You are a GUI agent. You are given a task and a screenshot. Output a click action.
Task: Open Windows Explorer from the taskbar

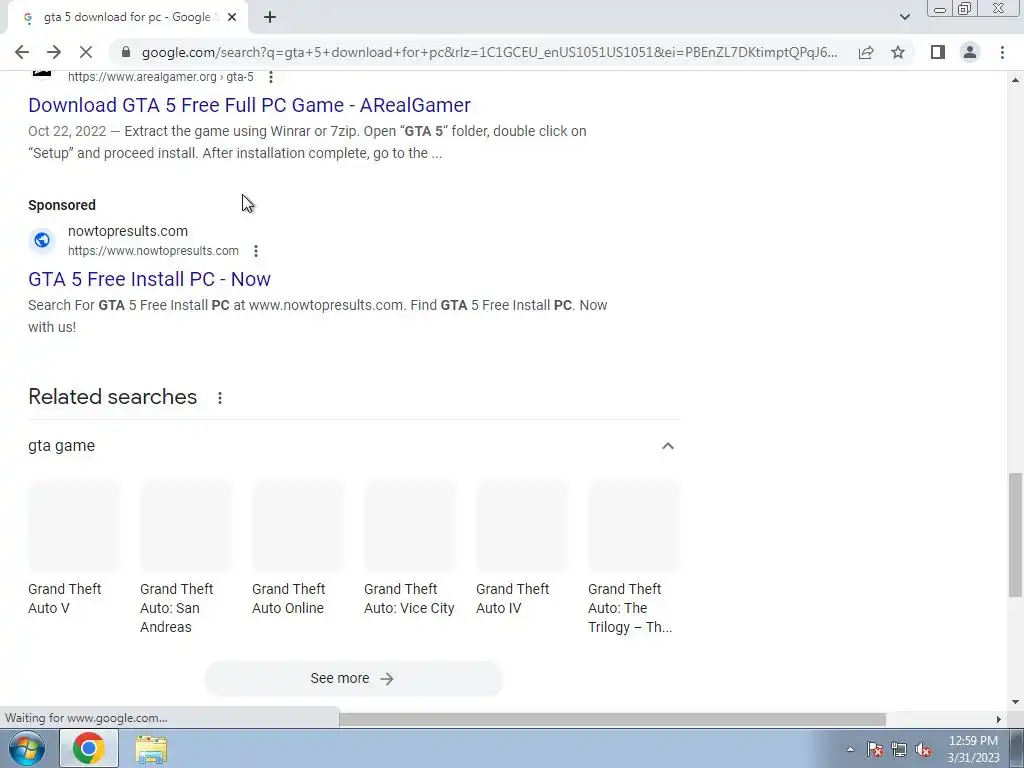[x=151, y=748]
